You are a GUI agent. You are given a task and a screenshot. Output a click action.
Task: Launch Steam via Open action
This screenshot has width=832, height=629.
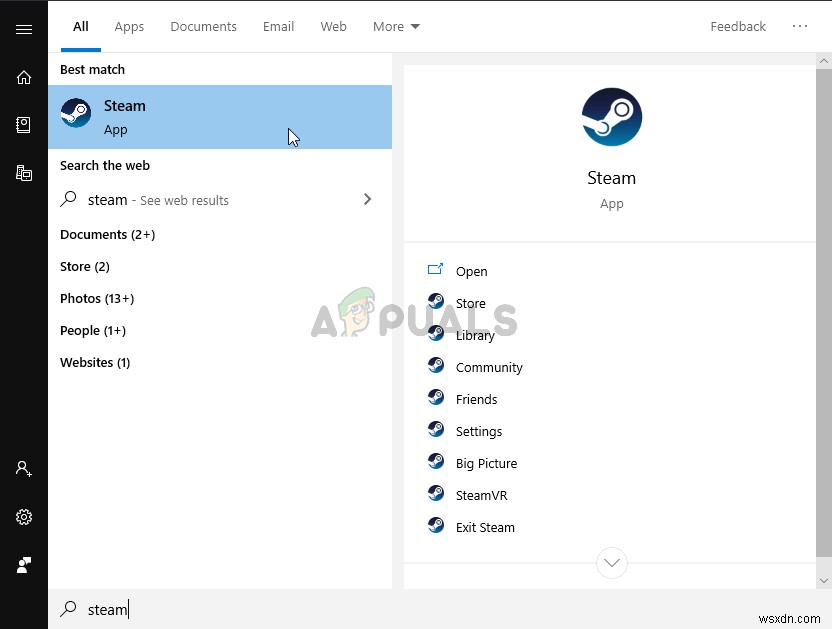pyautogui.click(x=471, y=271)
